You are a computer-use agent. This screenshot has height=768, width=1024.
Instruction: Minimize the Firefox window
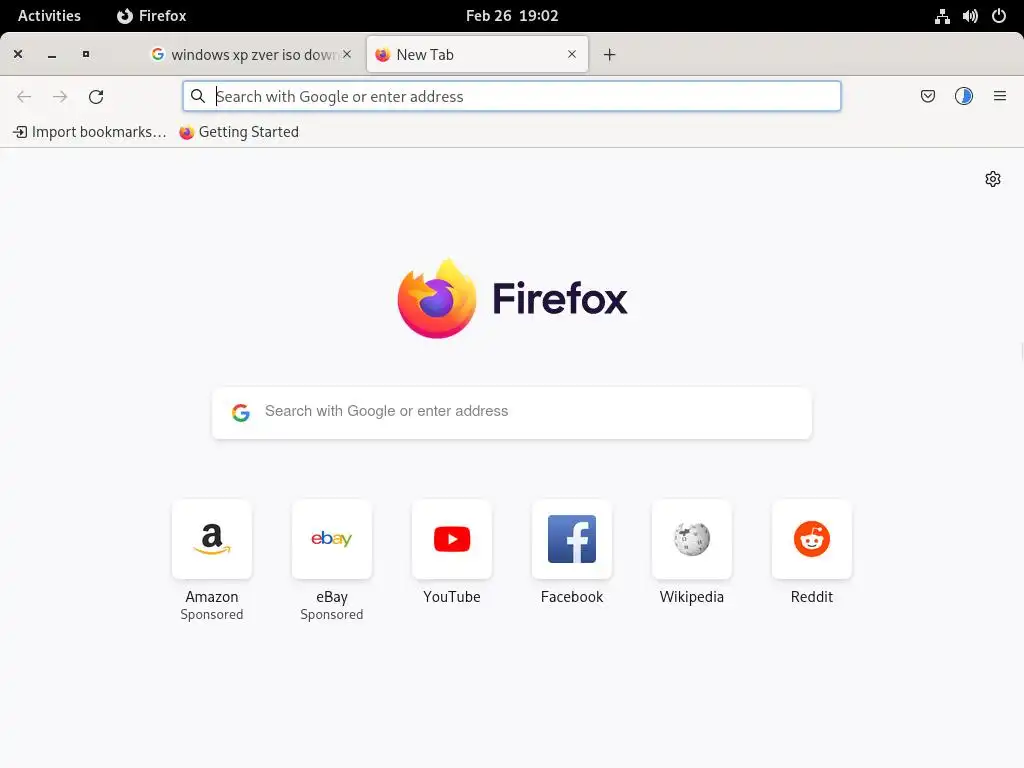pos(52,55)
